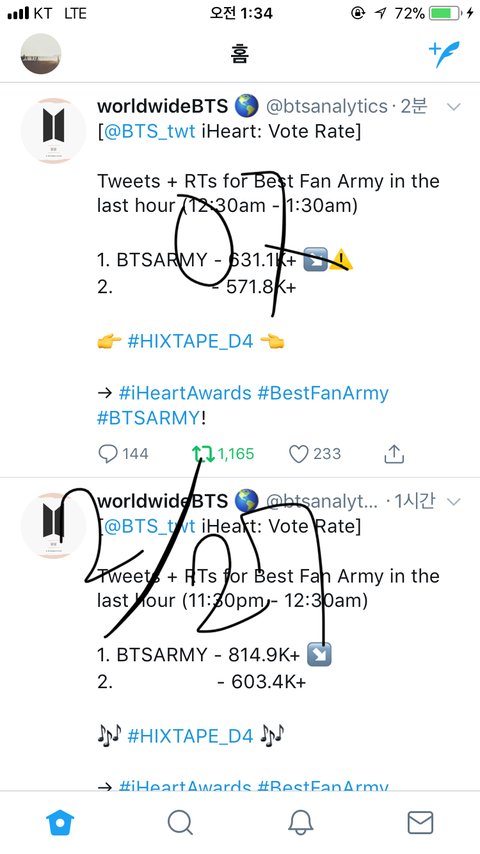Image resolution: width=480 pixels, height=854 pixels.
Task: Expand options chevron on the 2분 tweet
Action: point(454,107)
